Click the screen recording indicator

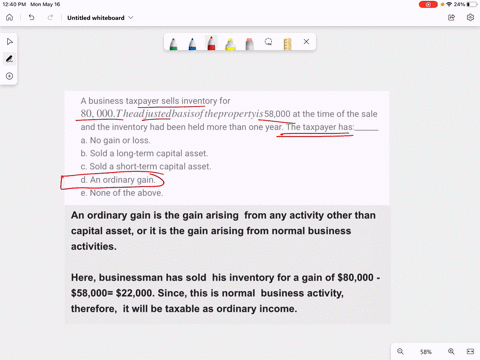pos(428,4)
